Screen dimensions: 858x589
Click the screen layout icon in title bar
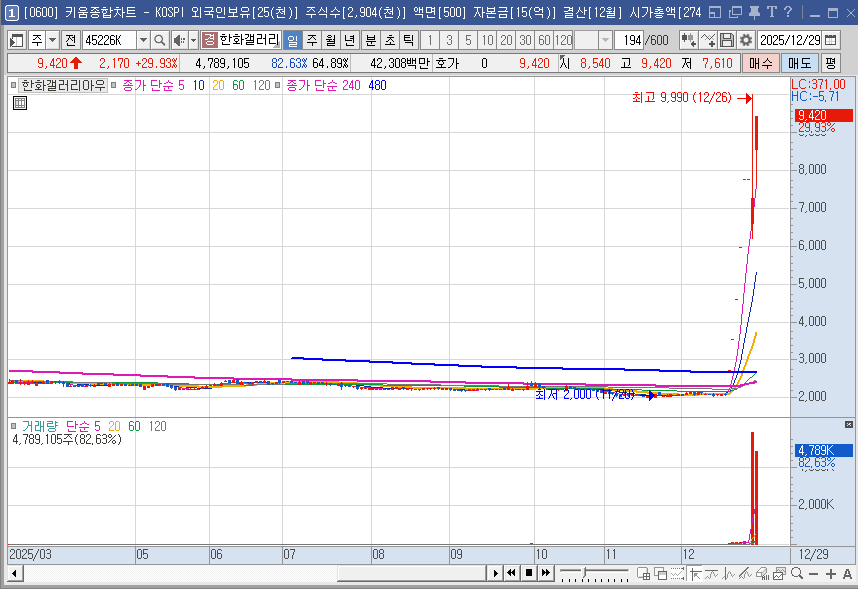tap(715, 12)
